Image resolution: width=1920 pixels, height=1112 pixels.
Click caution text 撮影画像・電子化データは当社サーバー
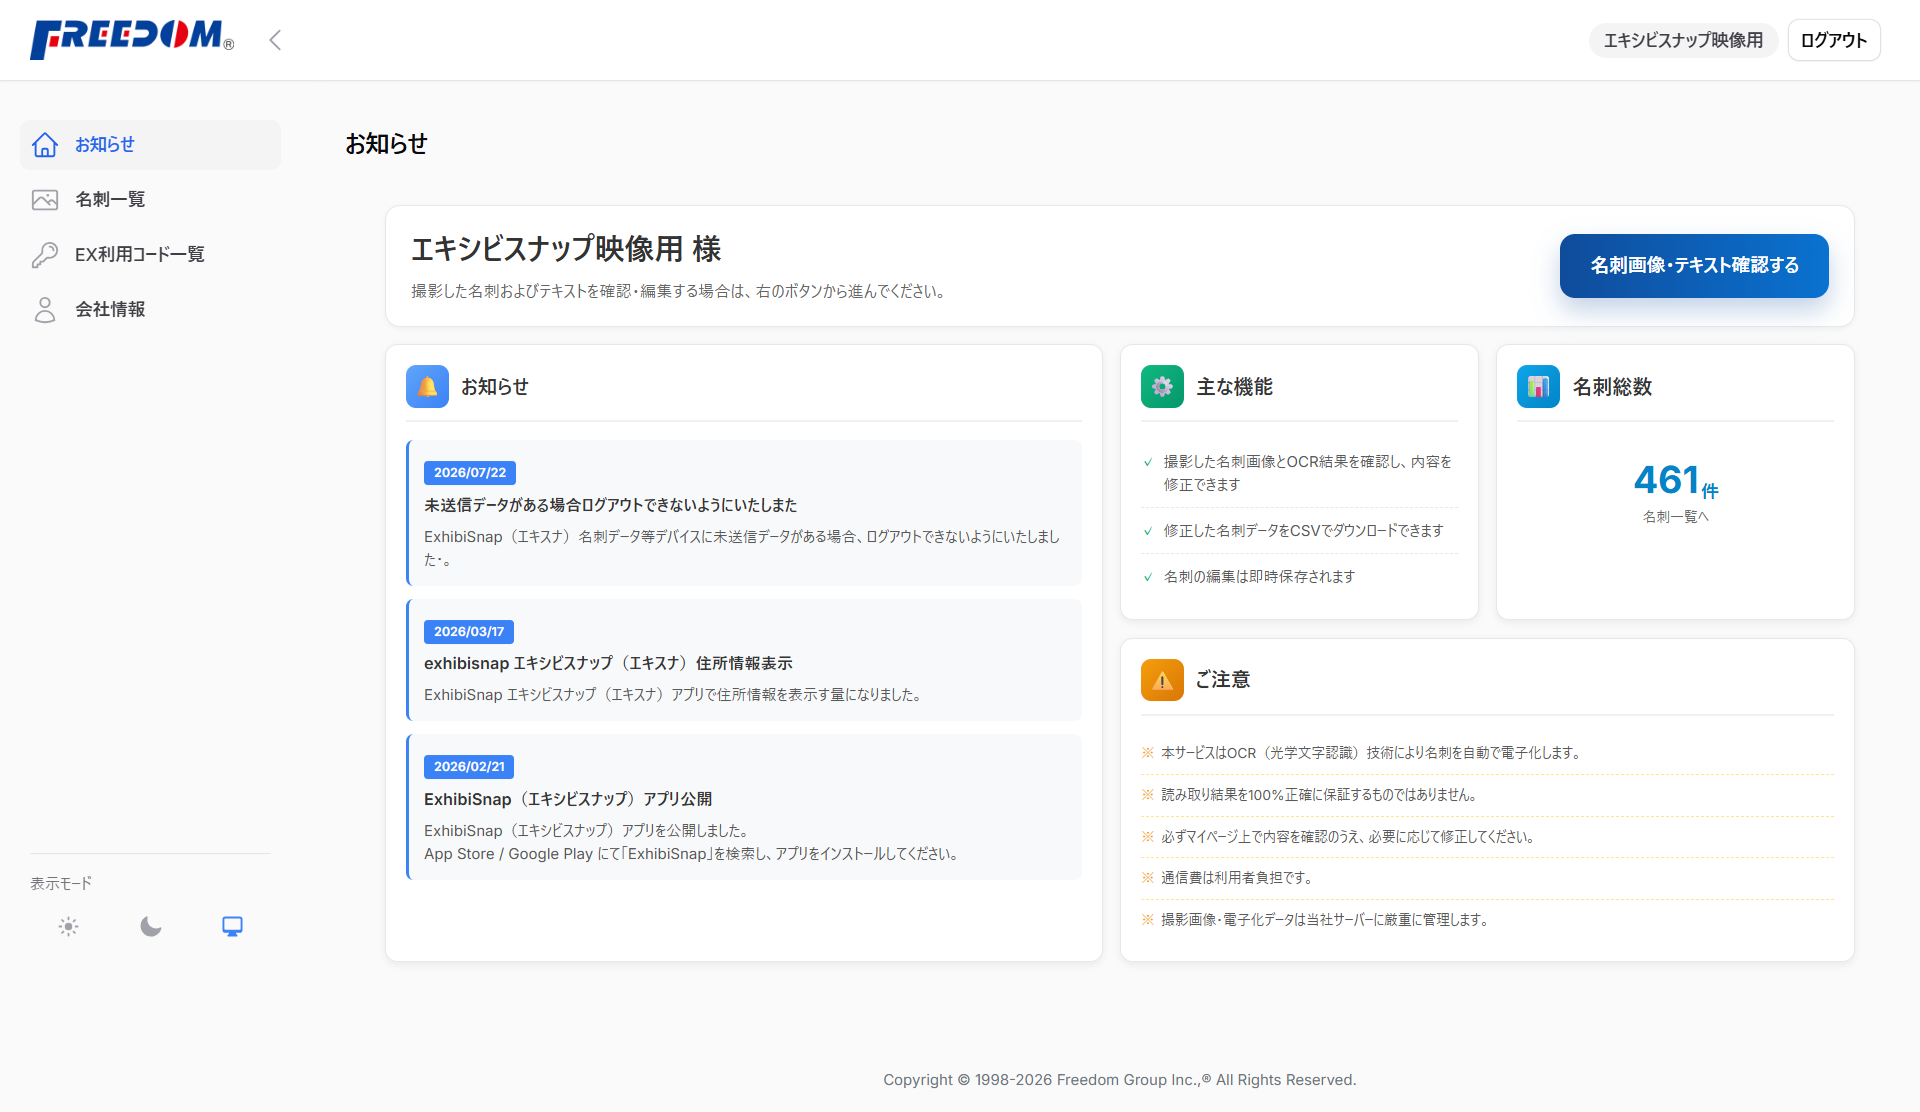pyautogui.click(x=1326, y=920)
